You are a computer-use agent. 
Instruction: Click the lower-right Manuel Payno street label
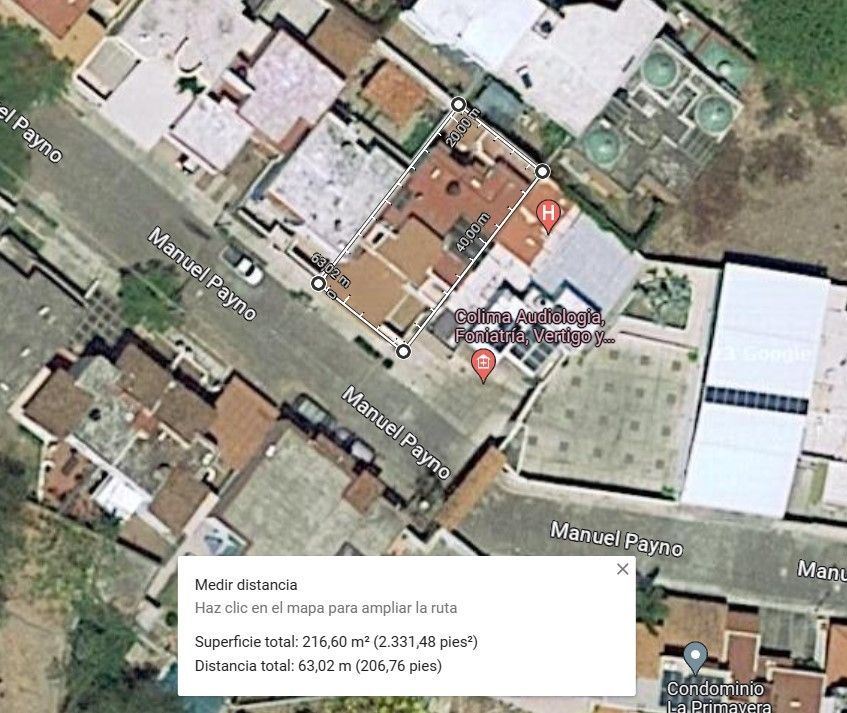click(x=616, y=539)
